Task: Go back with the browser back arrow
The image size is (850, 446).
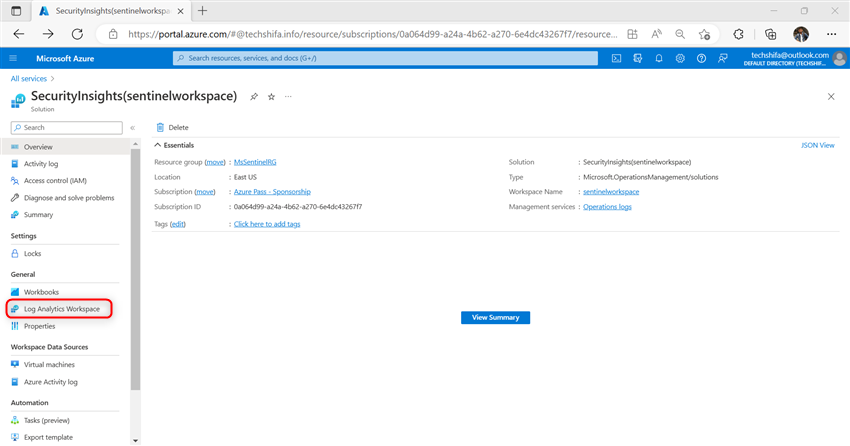Action: click(19, 34)
